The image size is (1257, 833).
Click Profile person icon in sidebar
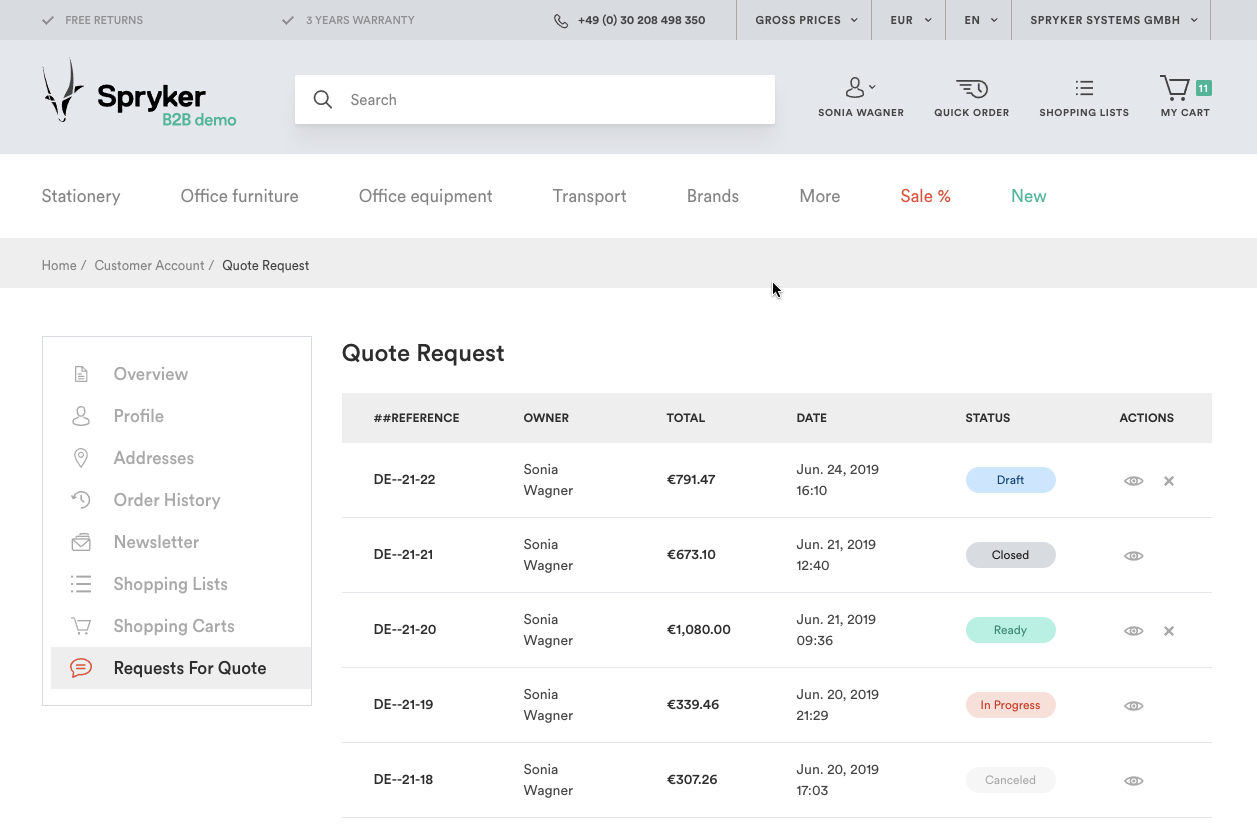(81, 416)
